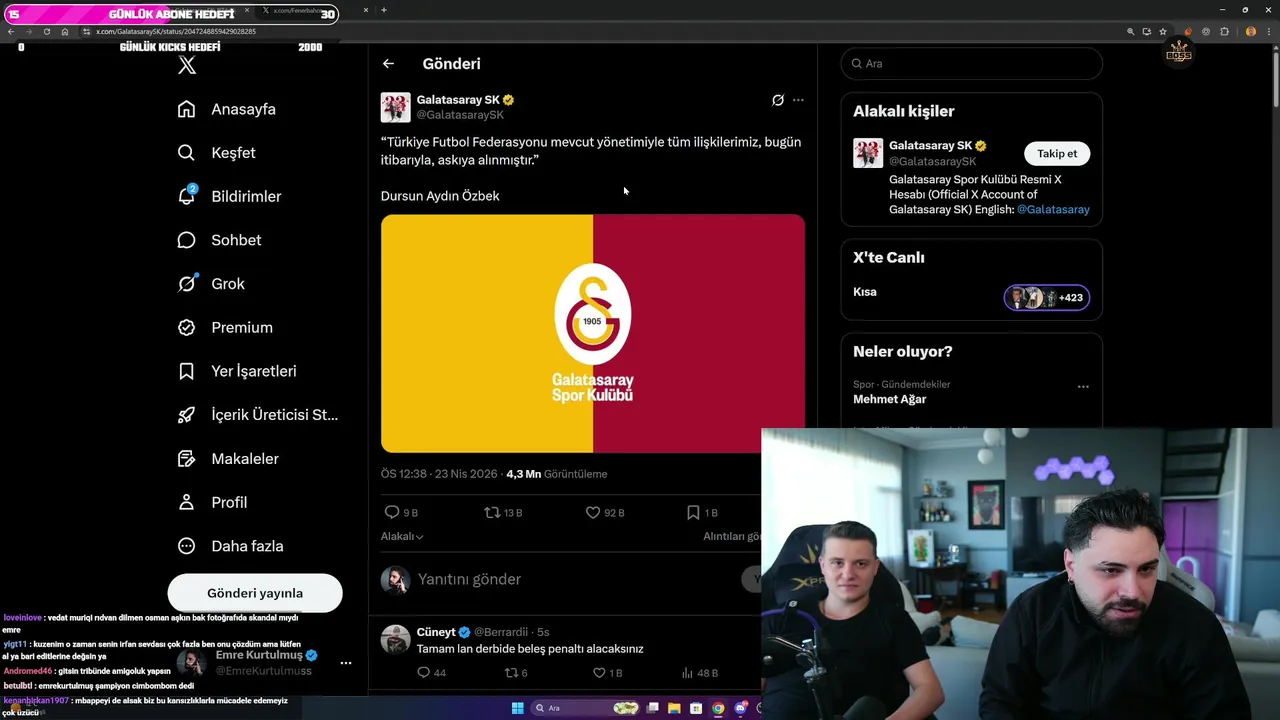Click the address bar URL
1280x720 pixels.
pyautogui.click(x=176, y=32)
